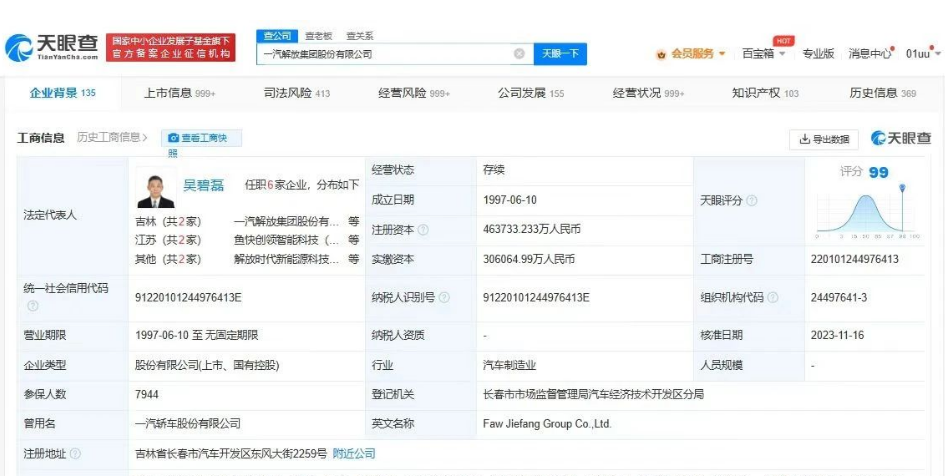Screen dimensions: 945x476
Task: Switch to the 上市信息 tab
Action: (x=179, y=93)
